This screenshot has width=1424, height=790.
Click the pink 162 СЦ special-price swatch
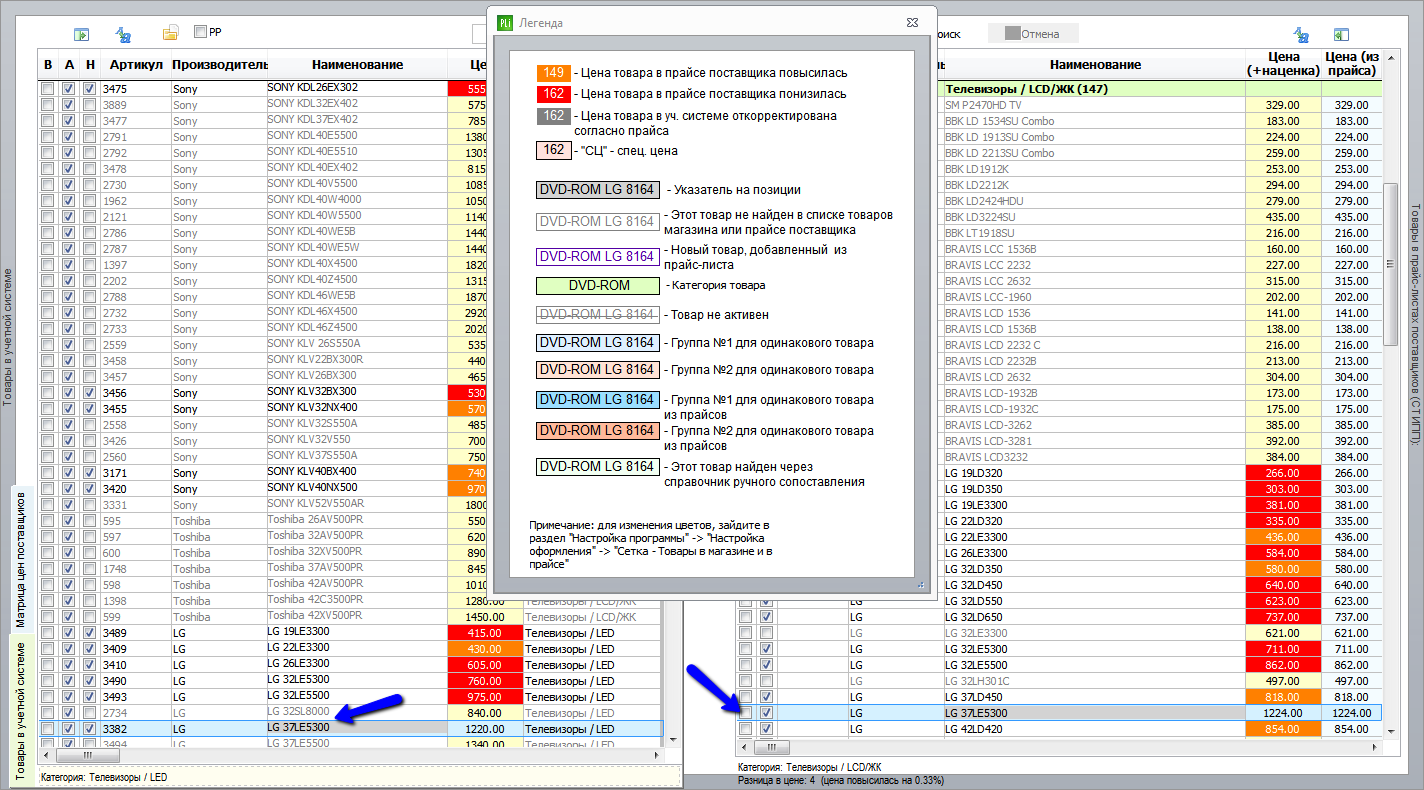pyautogui.click(x=555, y=151)
